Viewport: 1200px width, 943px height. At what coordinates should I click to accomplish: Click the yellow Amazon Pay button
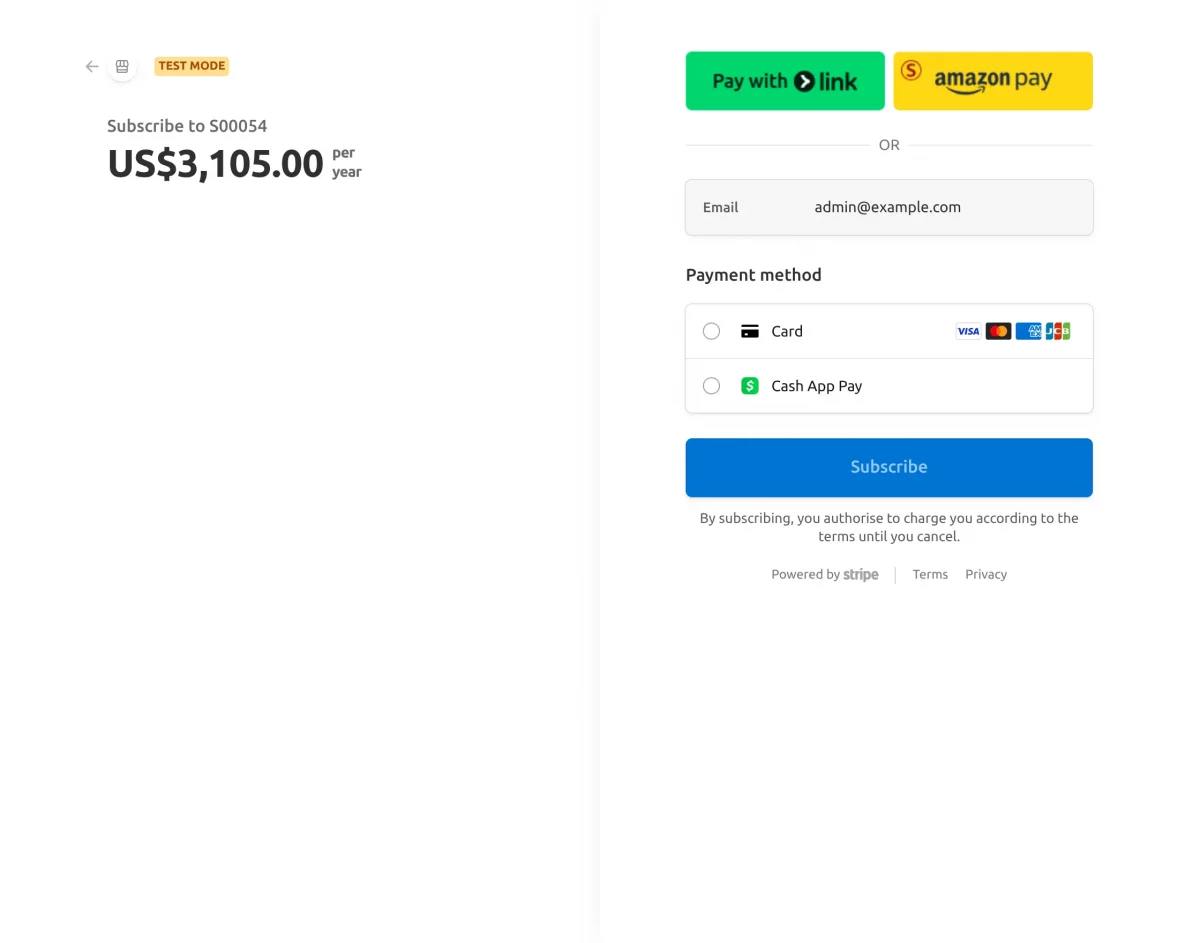tap(992, 80)
